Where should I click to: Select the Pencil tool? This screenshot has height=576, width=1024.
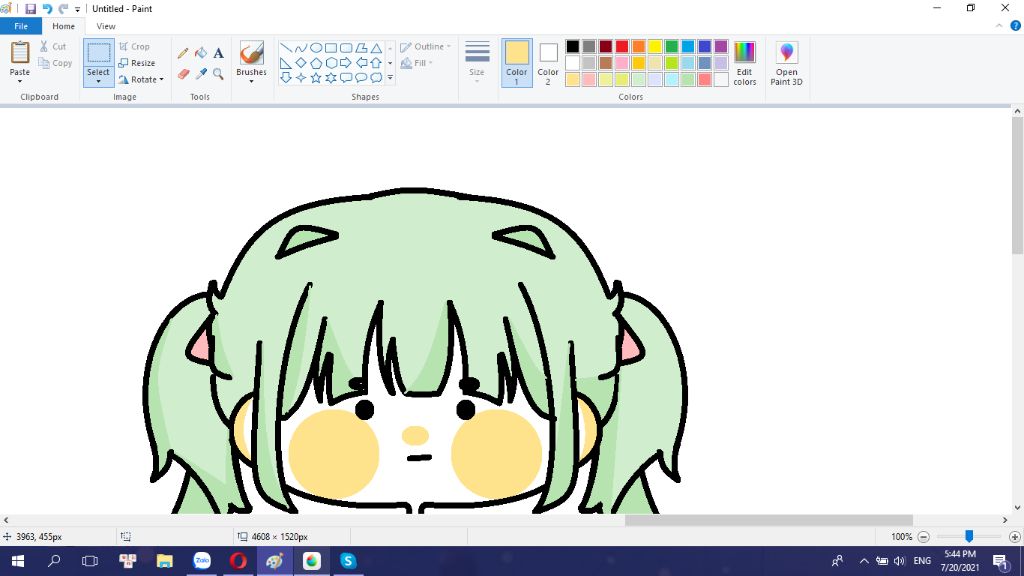(x=183, y=53)
